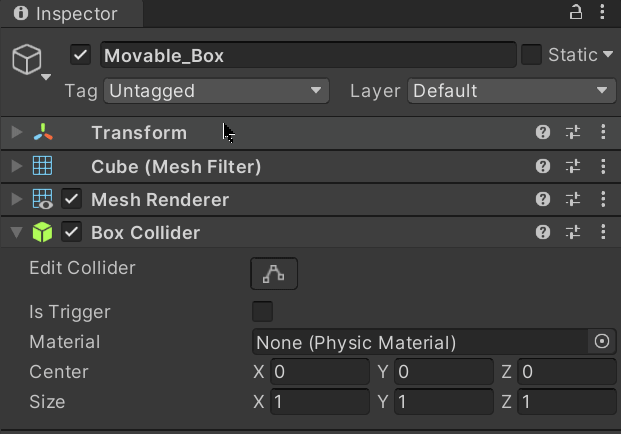Open Cube (Mesh Filter) presets icon
This screenshot has width=621, height=434.
coord(573,166)
